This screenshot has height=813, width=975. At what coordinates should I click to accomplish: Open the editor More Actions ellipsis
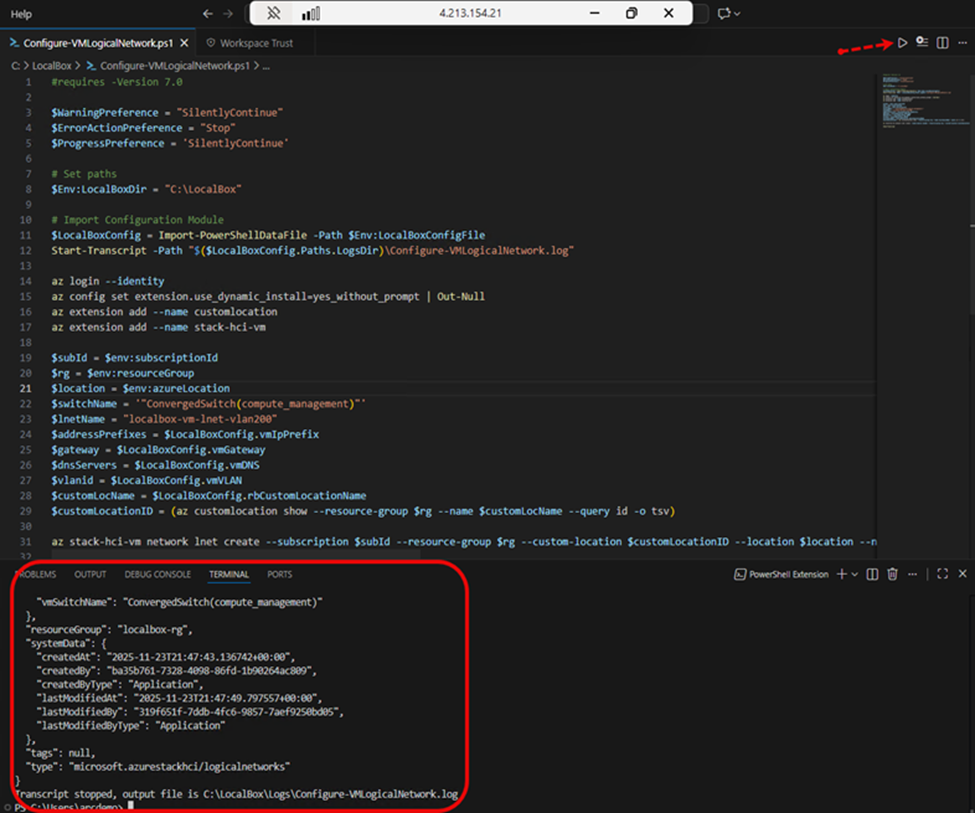963,42
